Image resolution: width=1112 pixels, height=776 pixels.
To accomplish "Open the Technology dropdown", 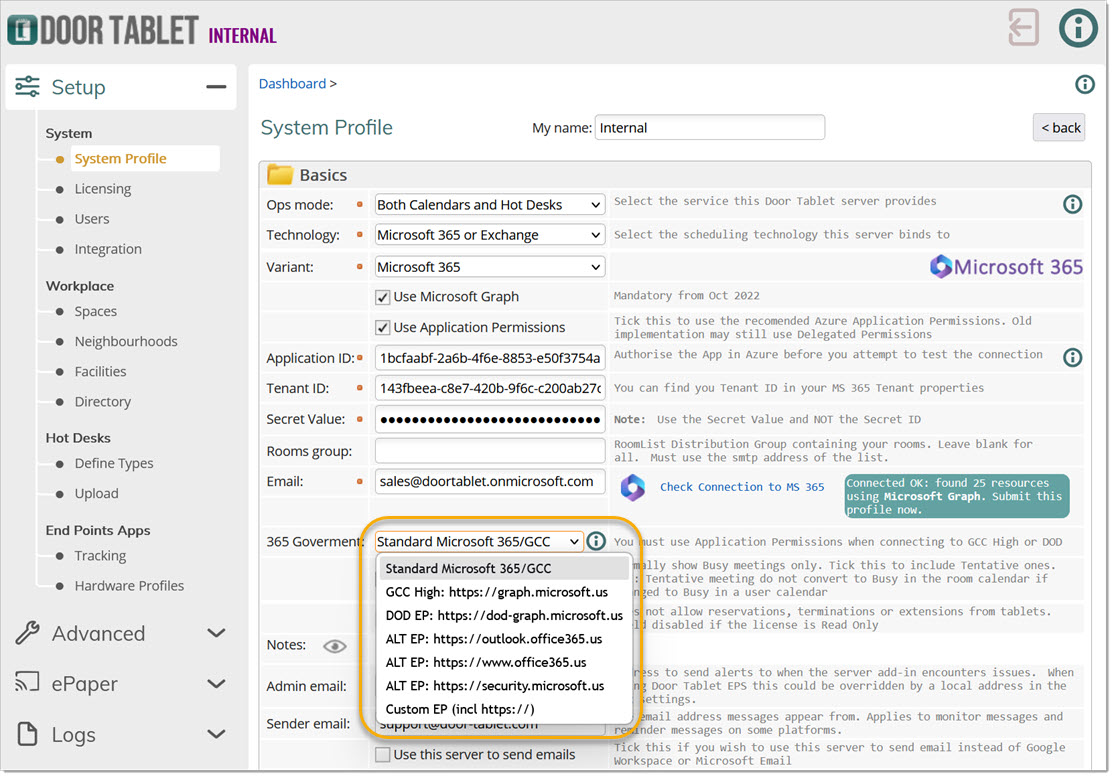I will [x=489, y=235].
